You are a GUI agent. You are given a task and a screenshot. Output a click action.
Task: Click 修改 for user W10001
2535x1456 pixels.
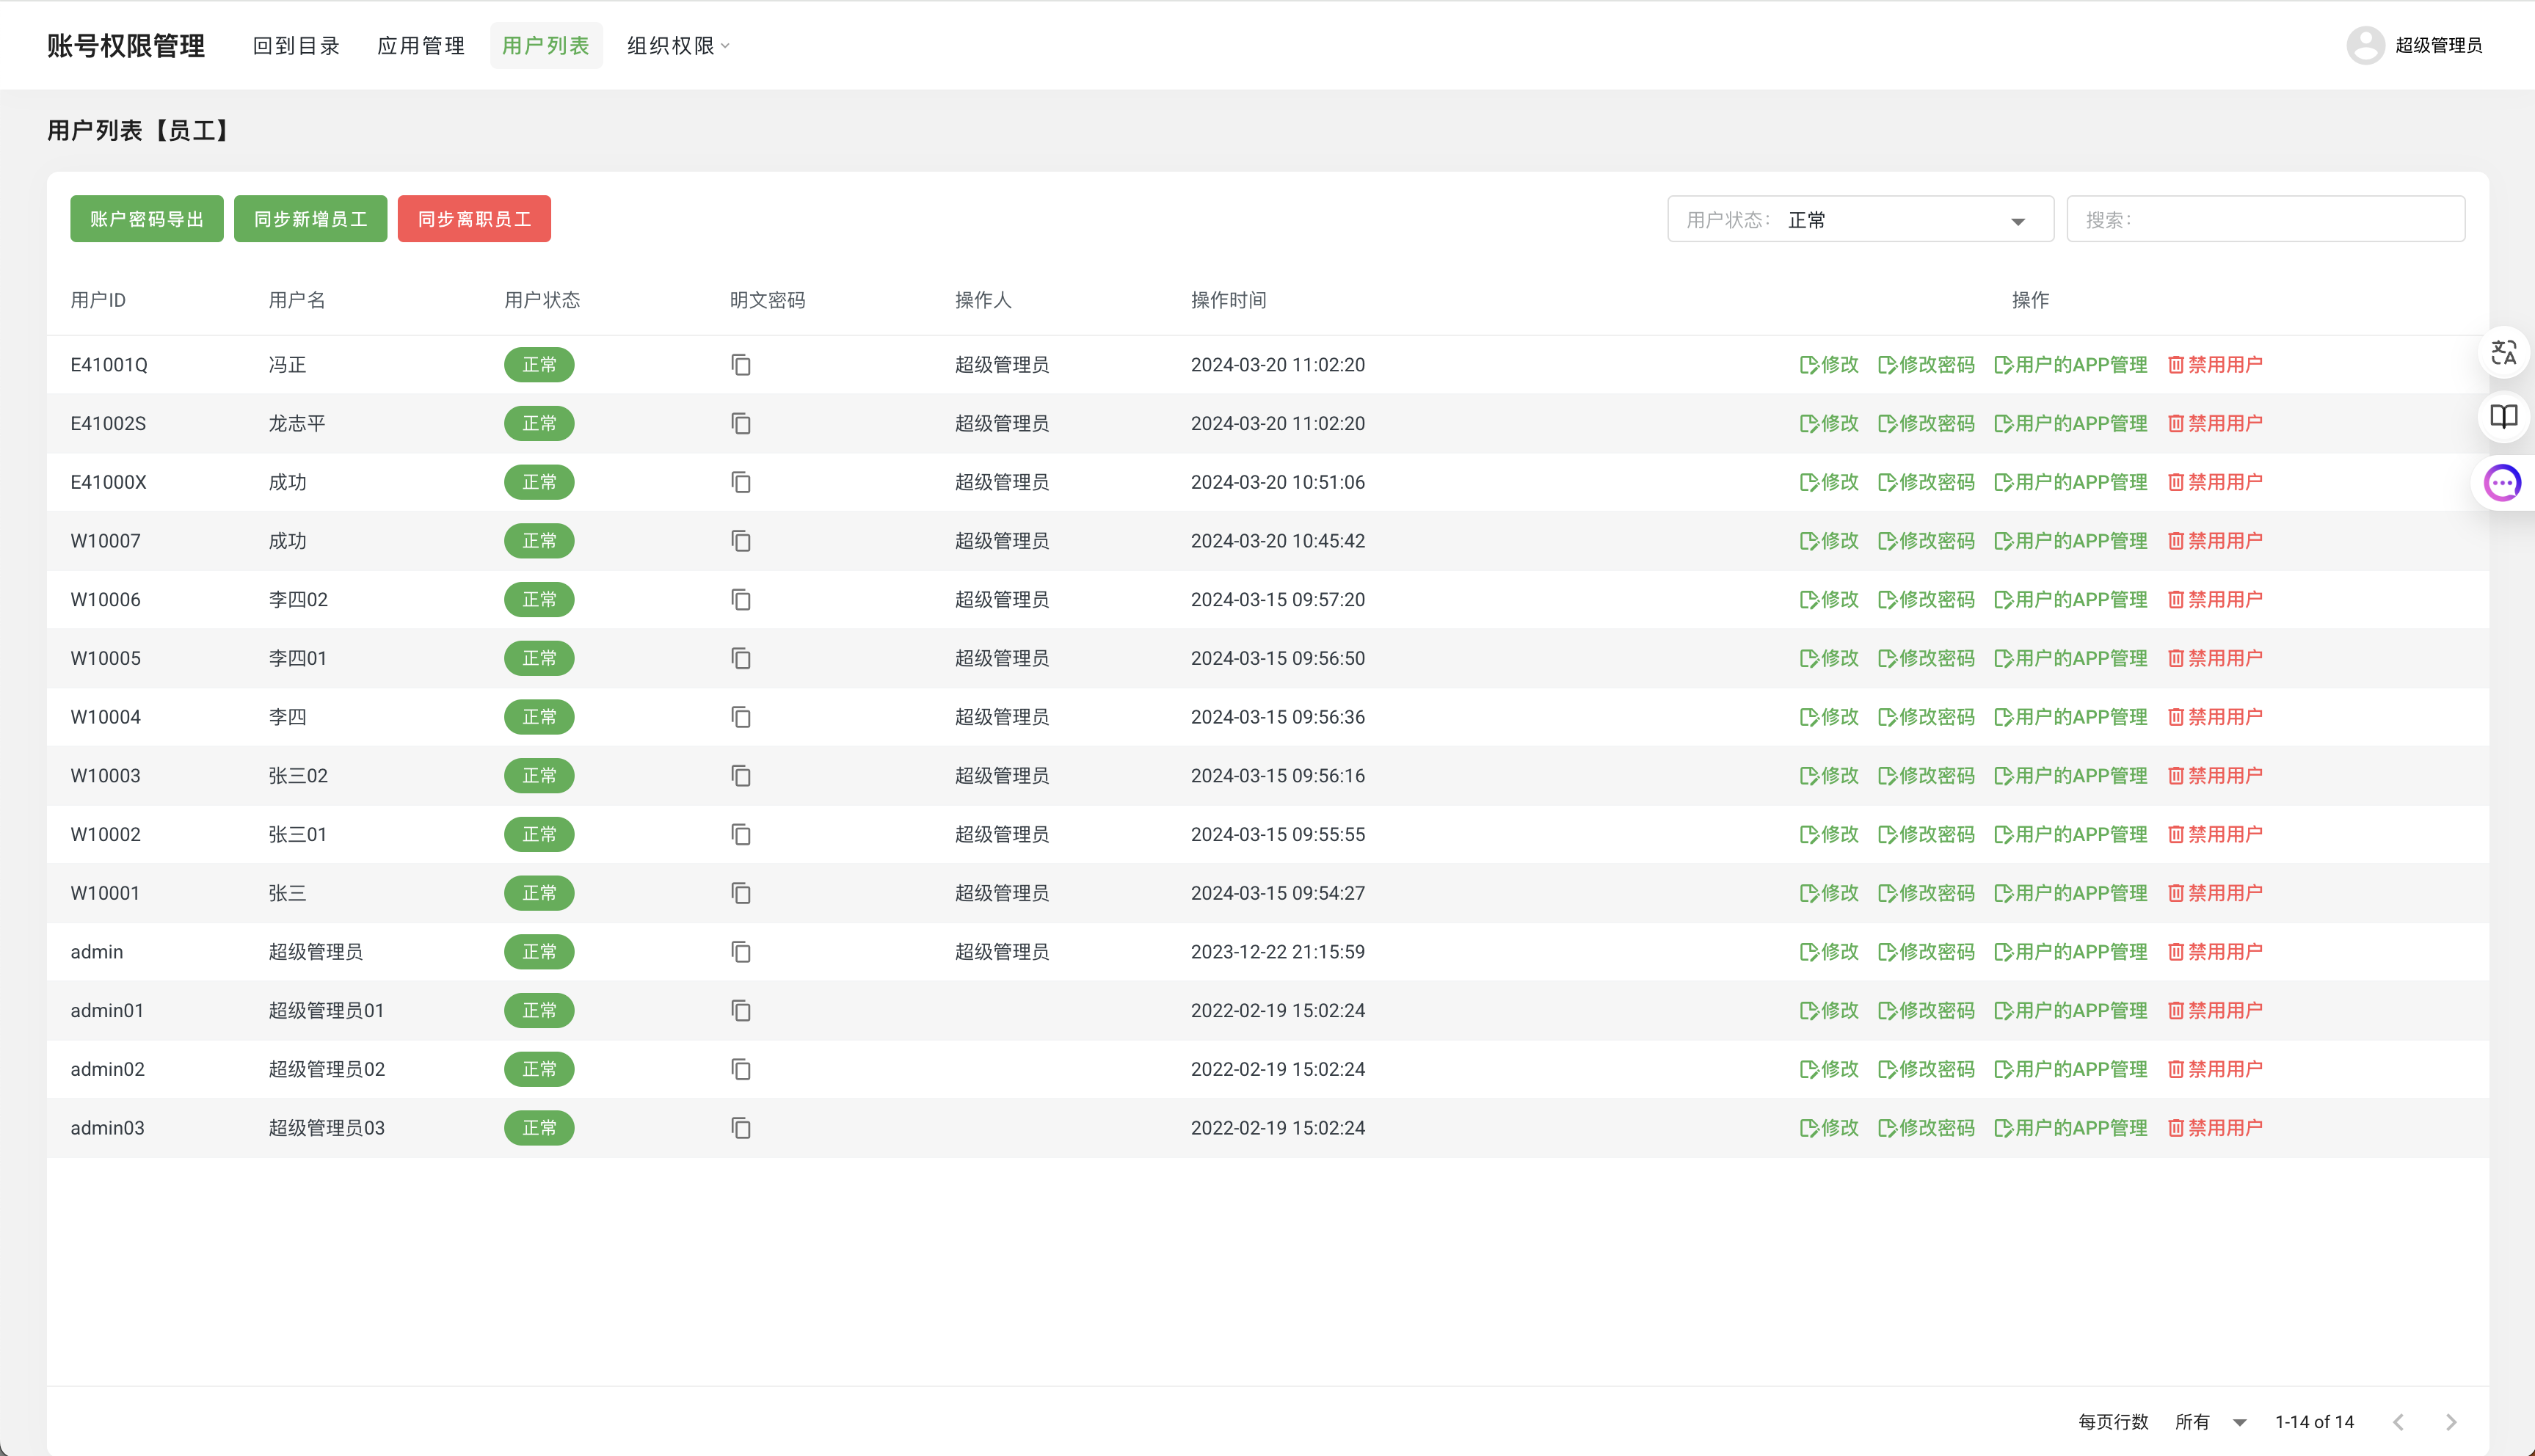point(1829,893)
